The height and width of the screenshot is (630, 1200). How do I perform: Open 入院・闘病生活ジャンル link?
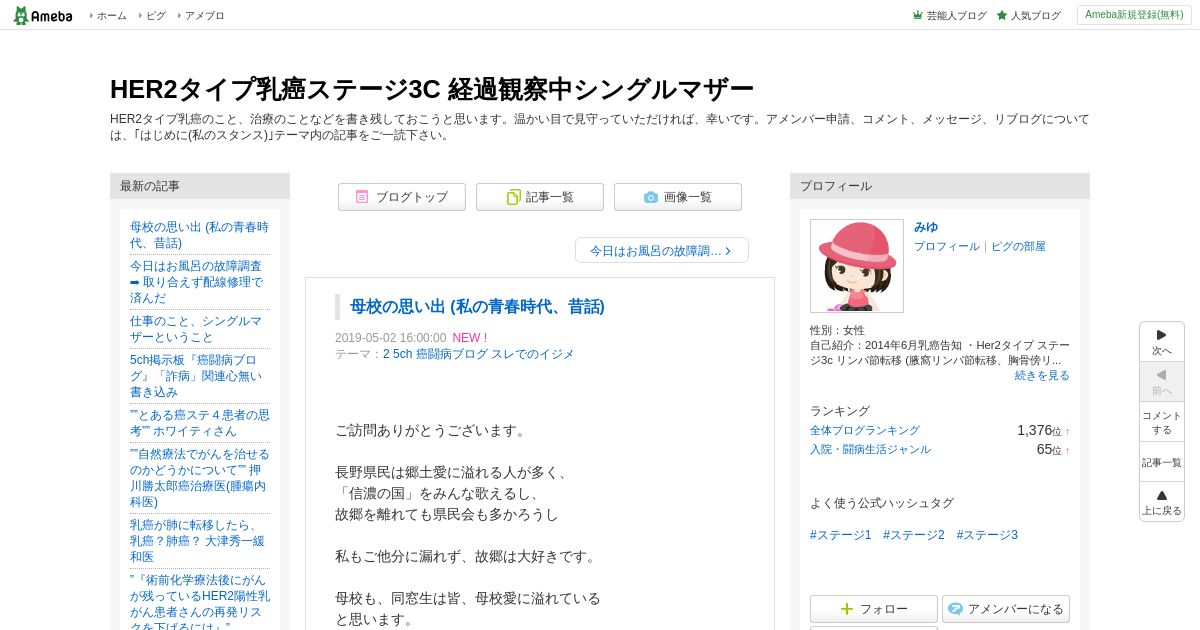pos(870,449)
